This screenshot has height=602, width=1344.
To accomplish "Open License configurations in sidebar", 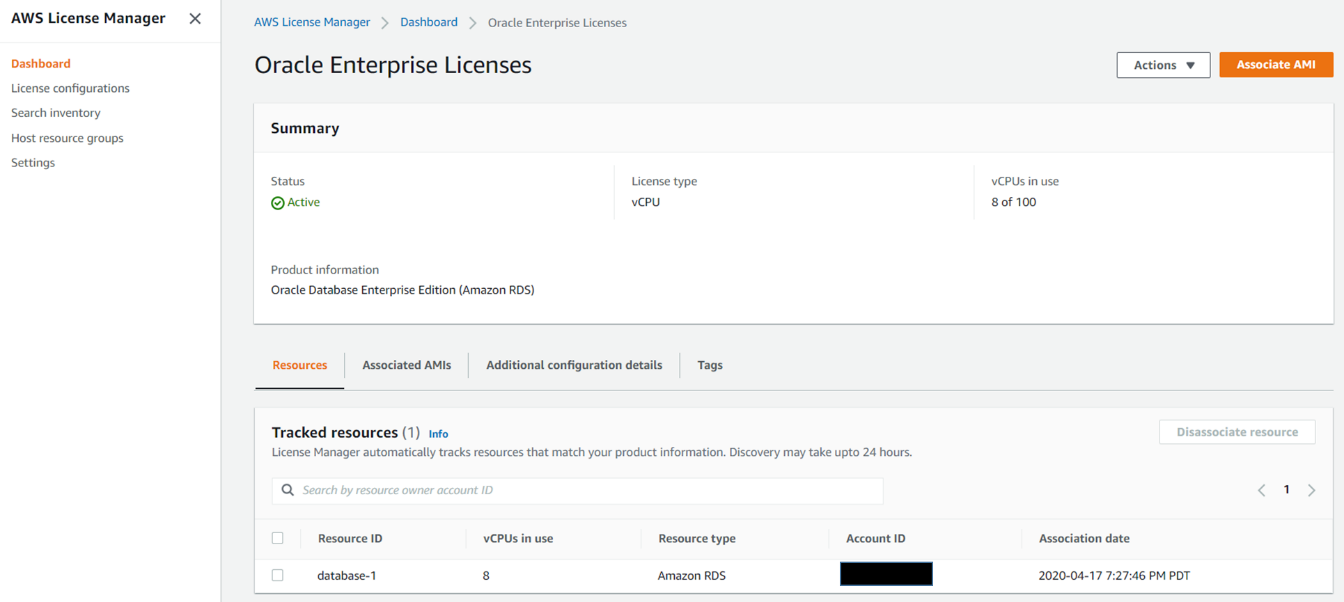I will (70, 88).
